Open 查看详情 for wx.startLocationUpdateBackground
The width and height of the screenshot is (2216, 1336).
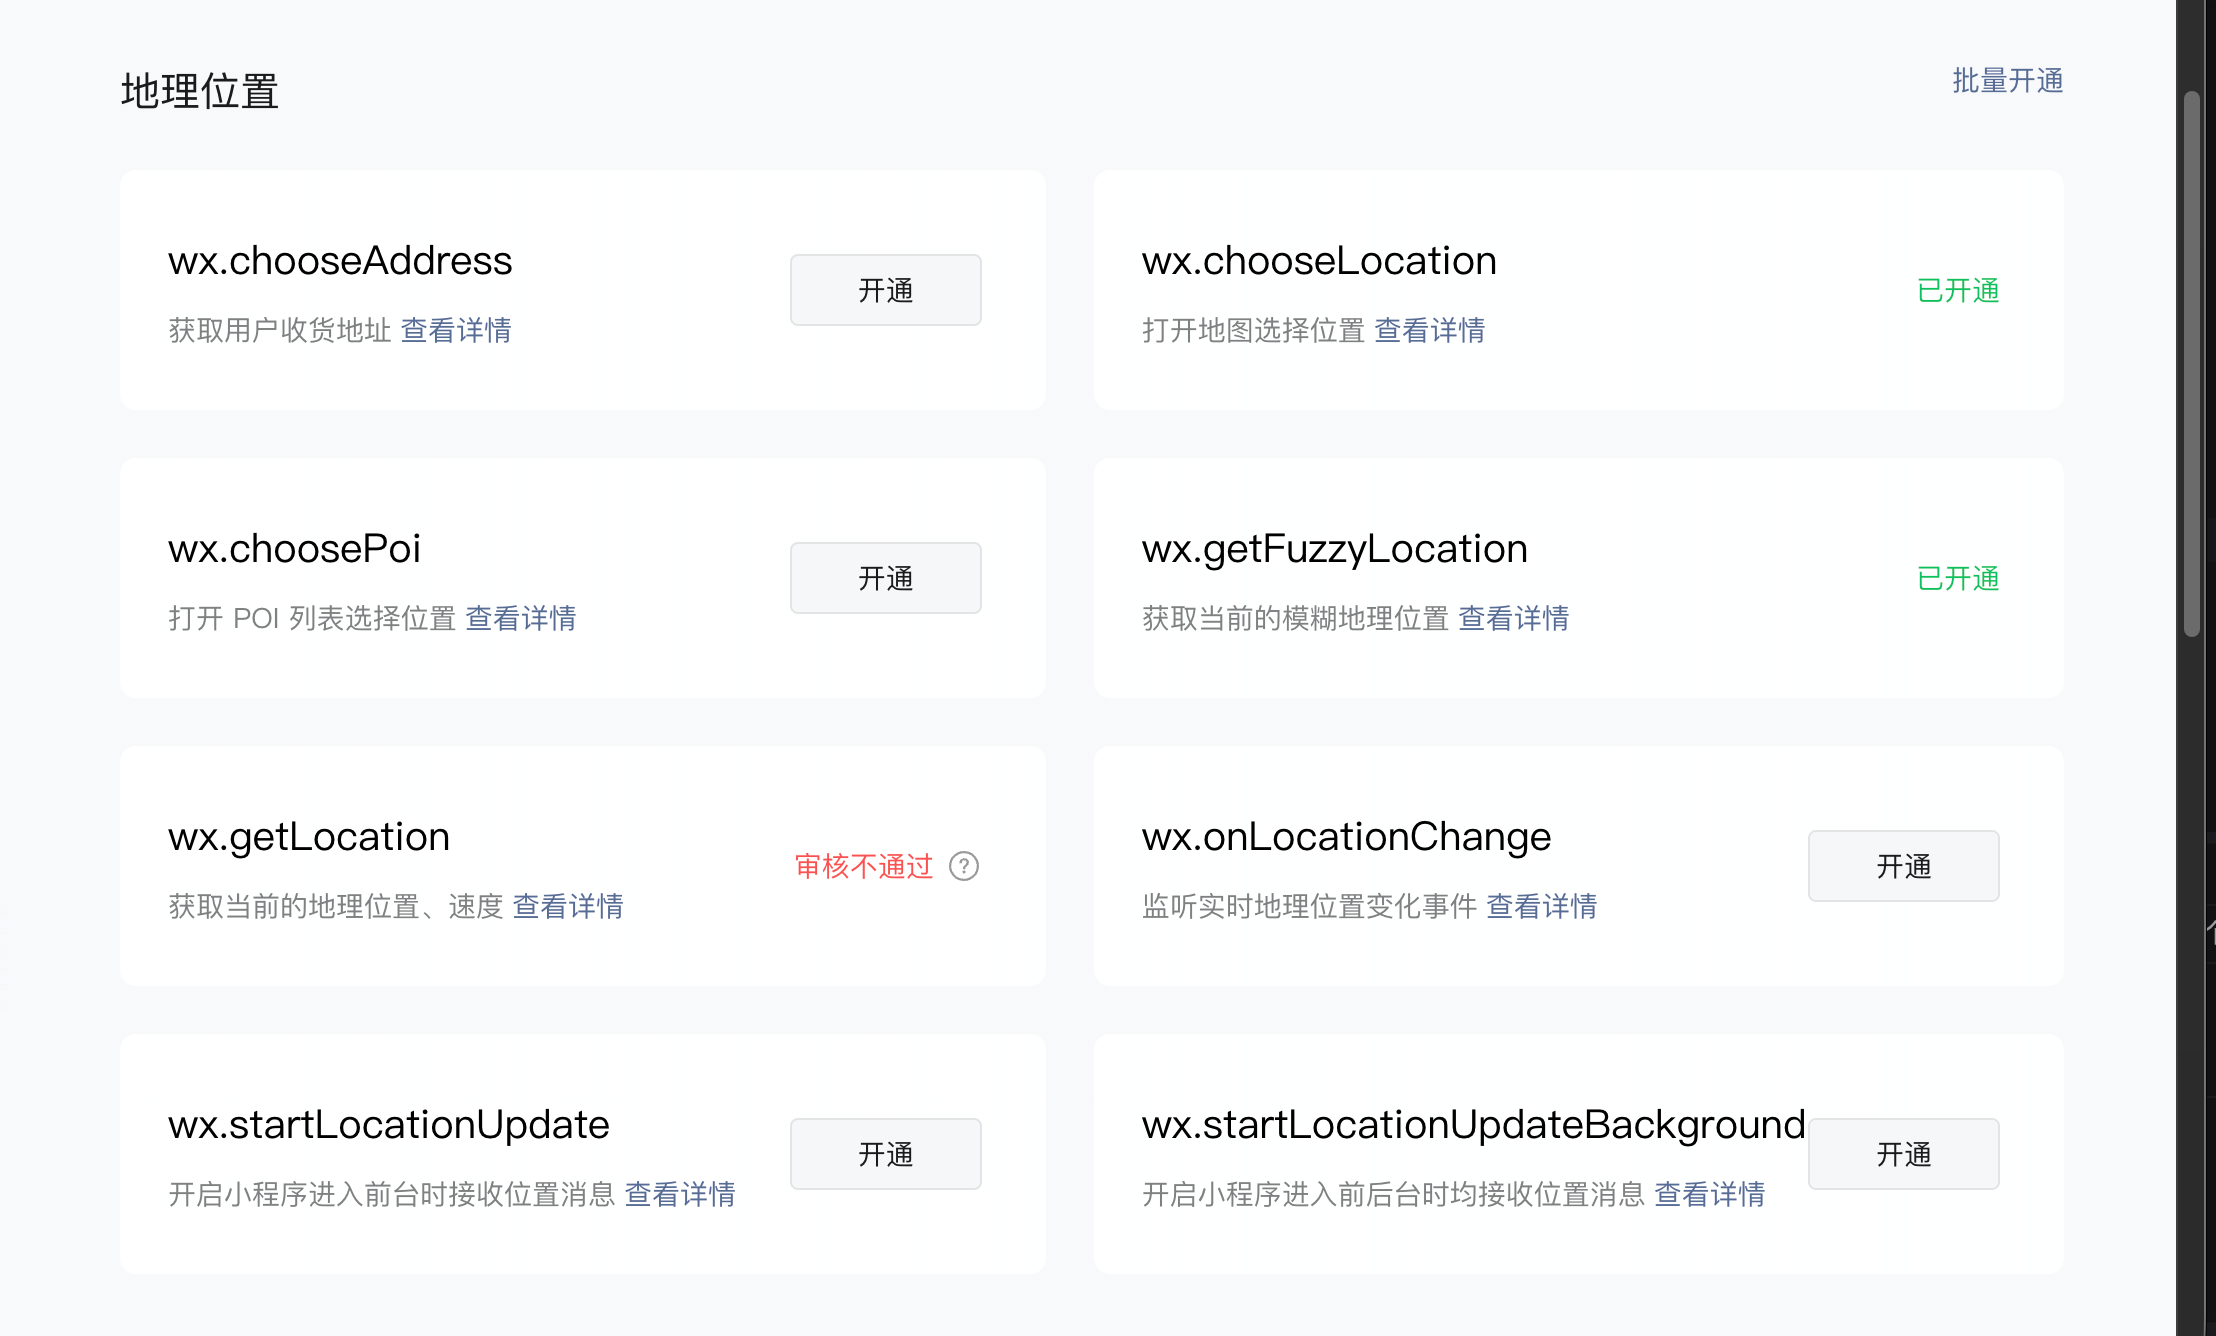(1709, 1194)
